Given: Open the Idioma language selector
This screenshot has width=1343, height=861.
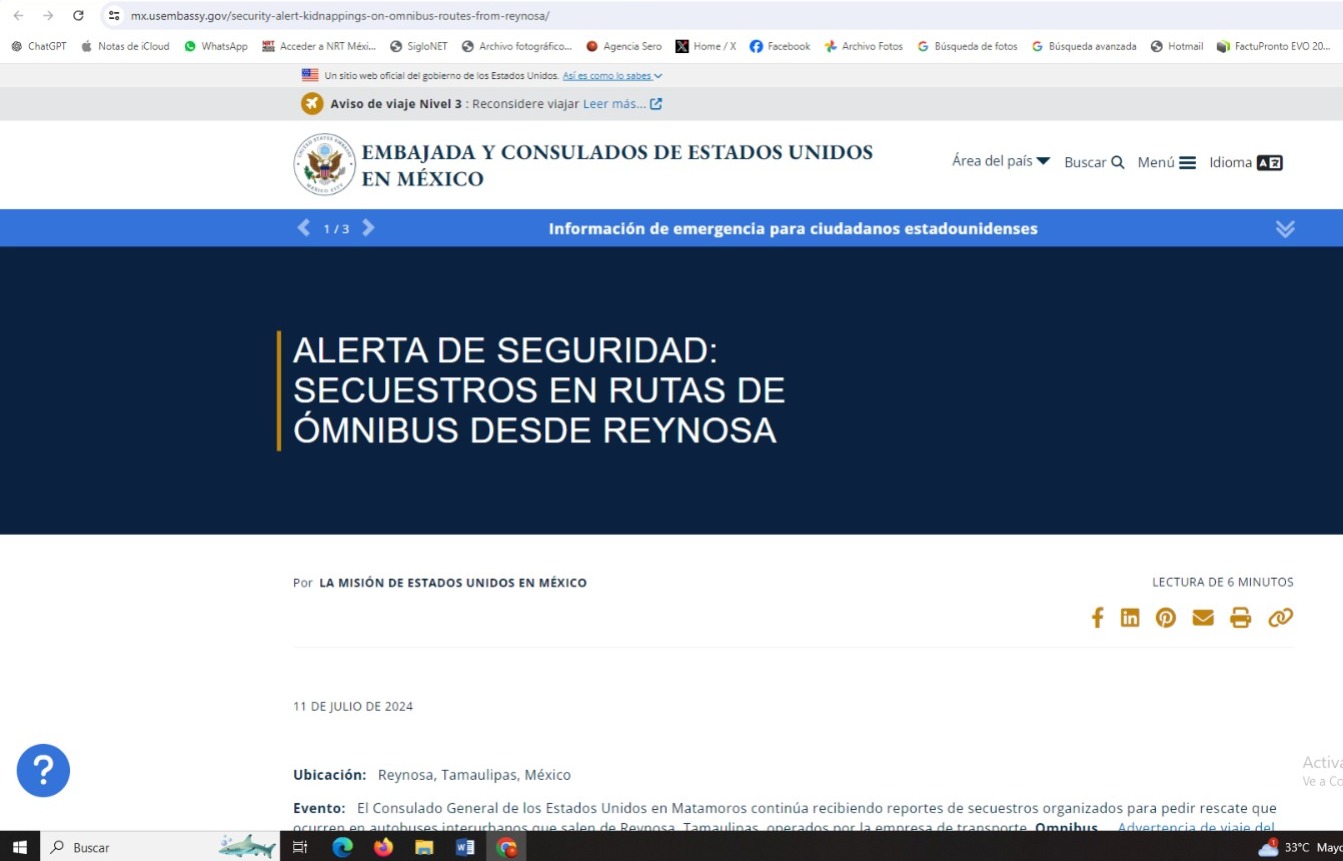Looking at the screenshot, I should tap(1245, 162).
